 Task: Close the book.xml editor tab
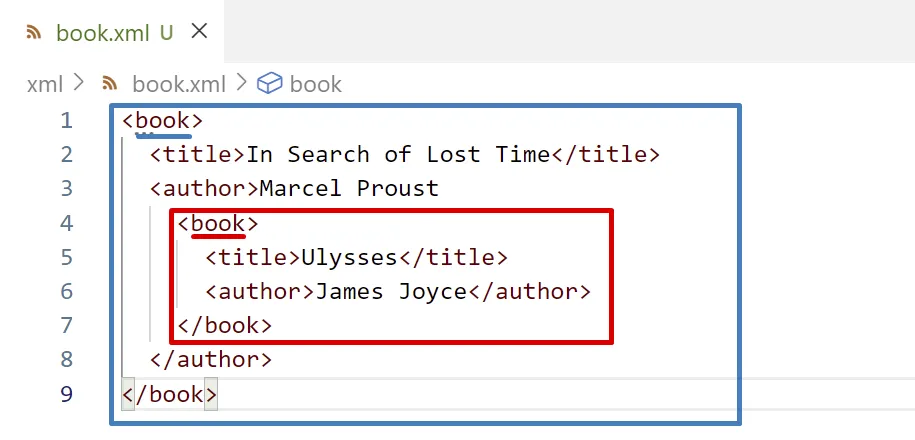[x=199, y=32]
